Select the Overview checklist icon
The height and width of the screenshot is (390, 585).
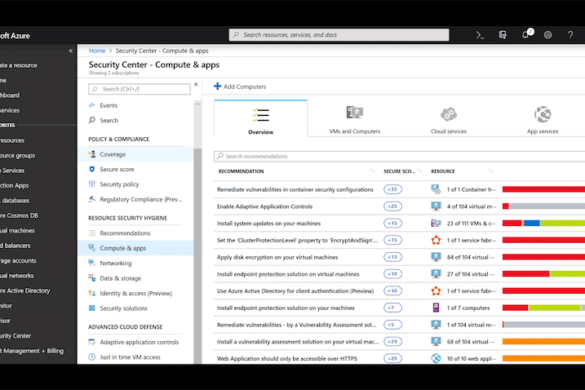(260, 115)
